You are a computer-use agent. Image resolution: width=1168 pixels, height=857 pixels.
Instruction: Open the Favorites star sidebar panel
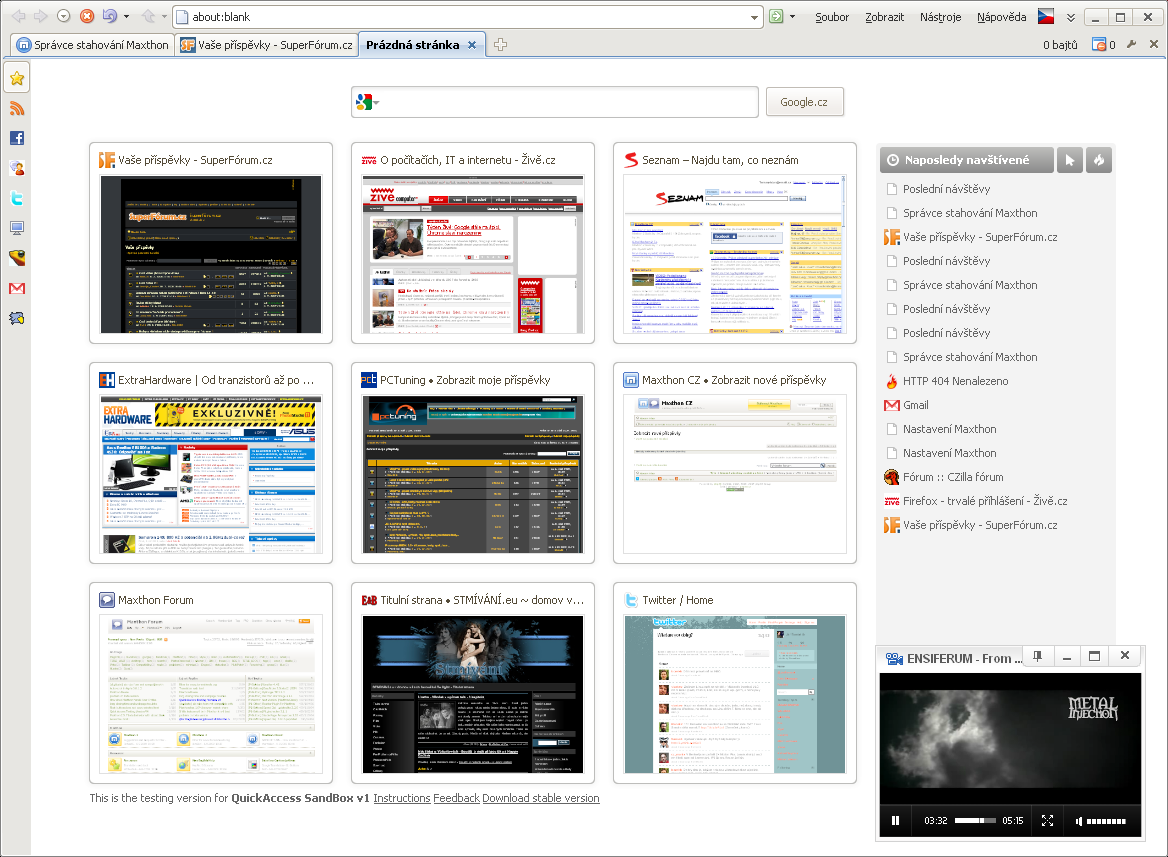click(x=16, y=78)
